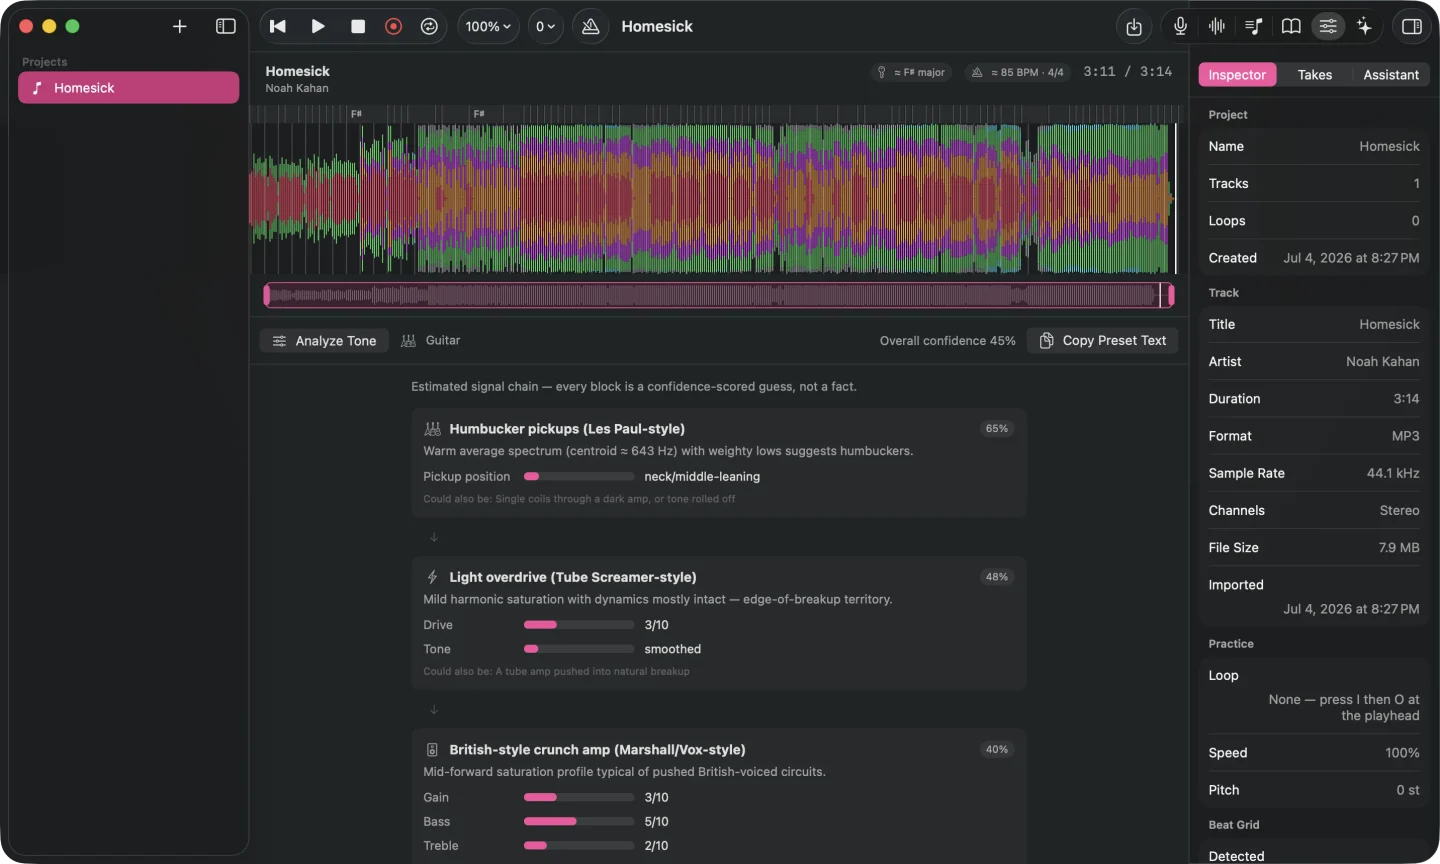Click the British-style crunch amp heading

tap(597, 750)
